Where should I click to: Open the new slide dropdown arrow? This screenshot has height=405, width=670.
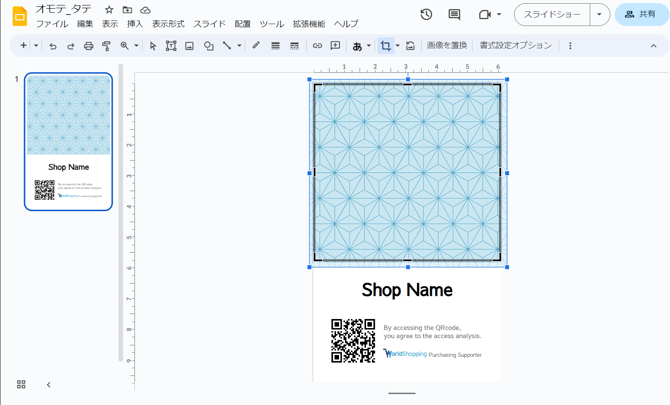pyautogui.click(x=36, y=46)
